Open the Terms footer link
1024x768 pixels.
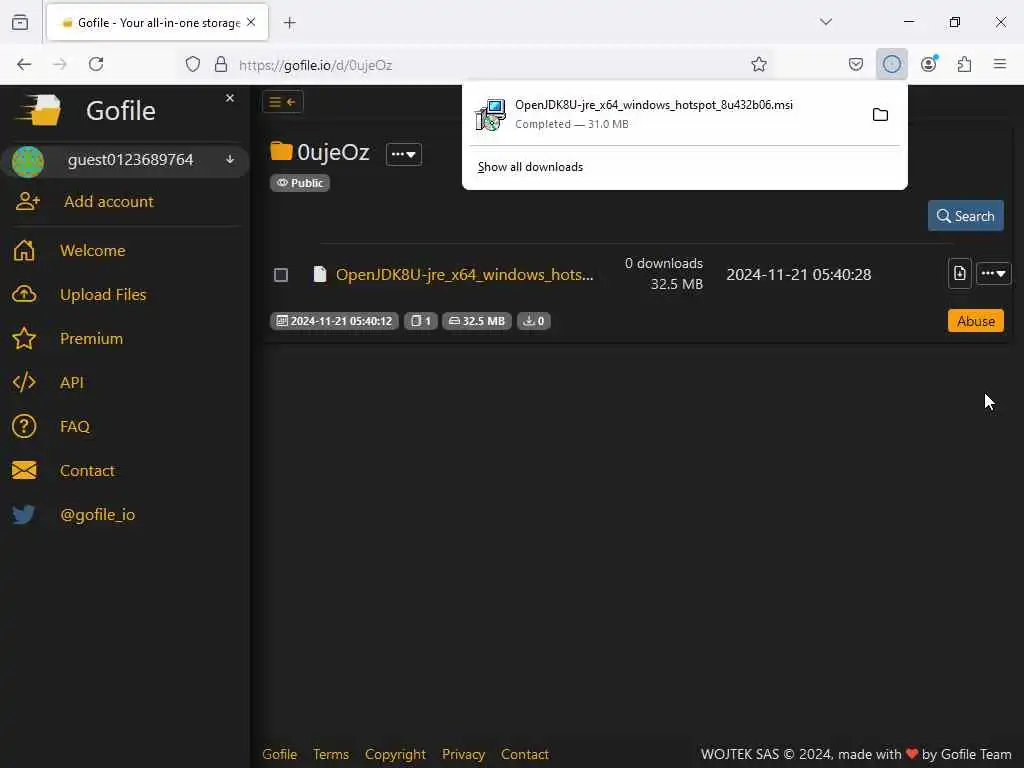330,754
